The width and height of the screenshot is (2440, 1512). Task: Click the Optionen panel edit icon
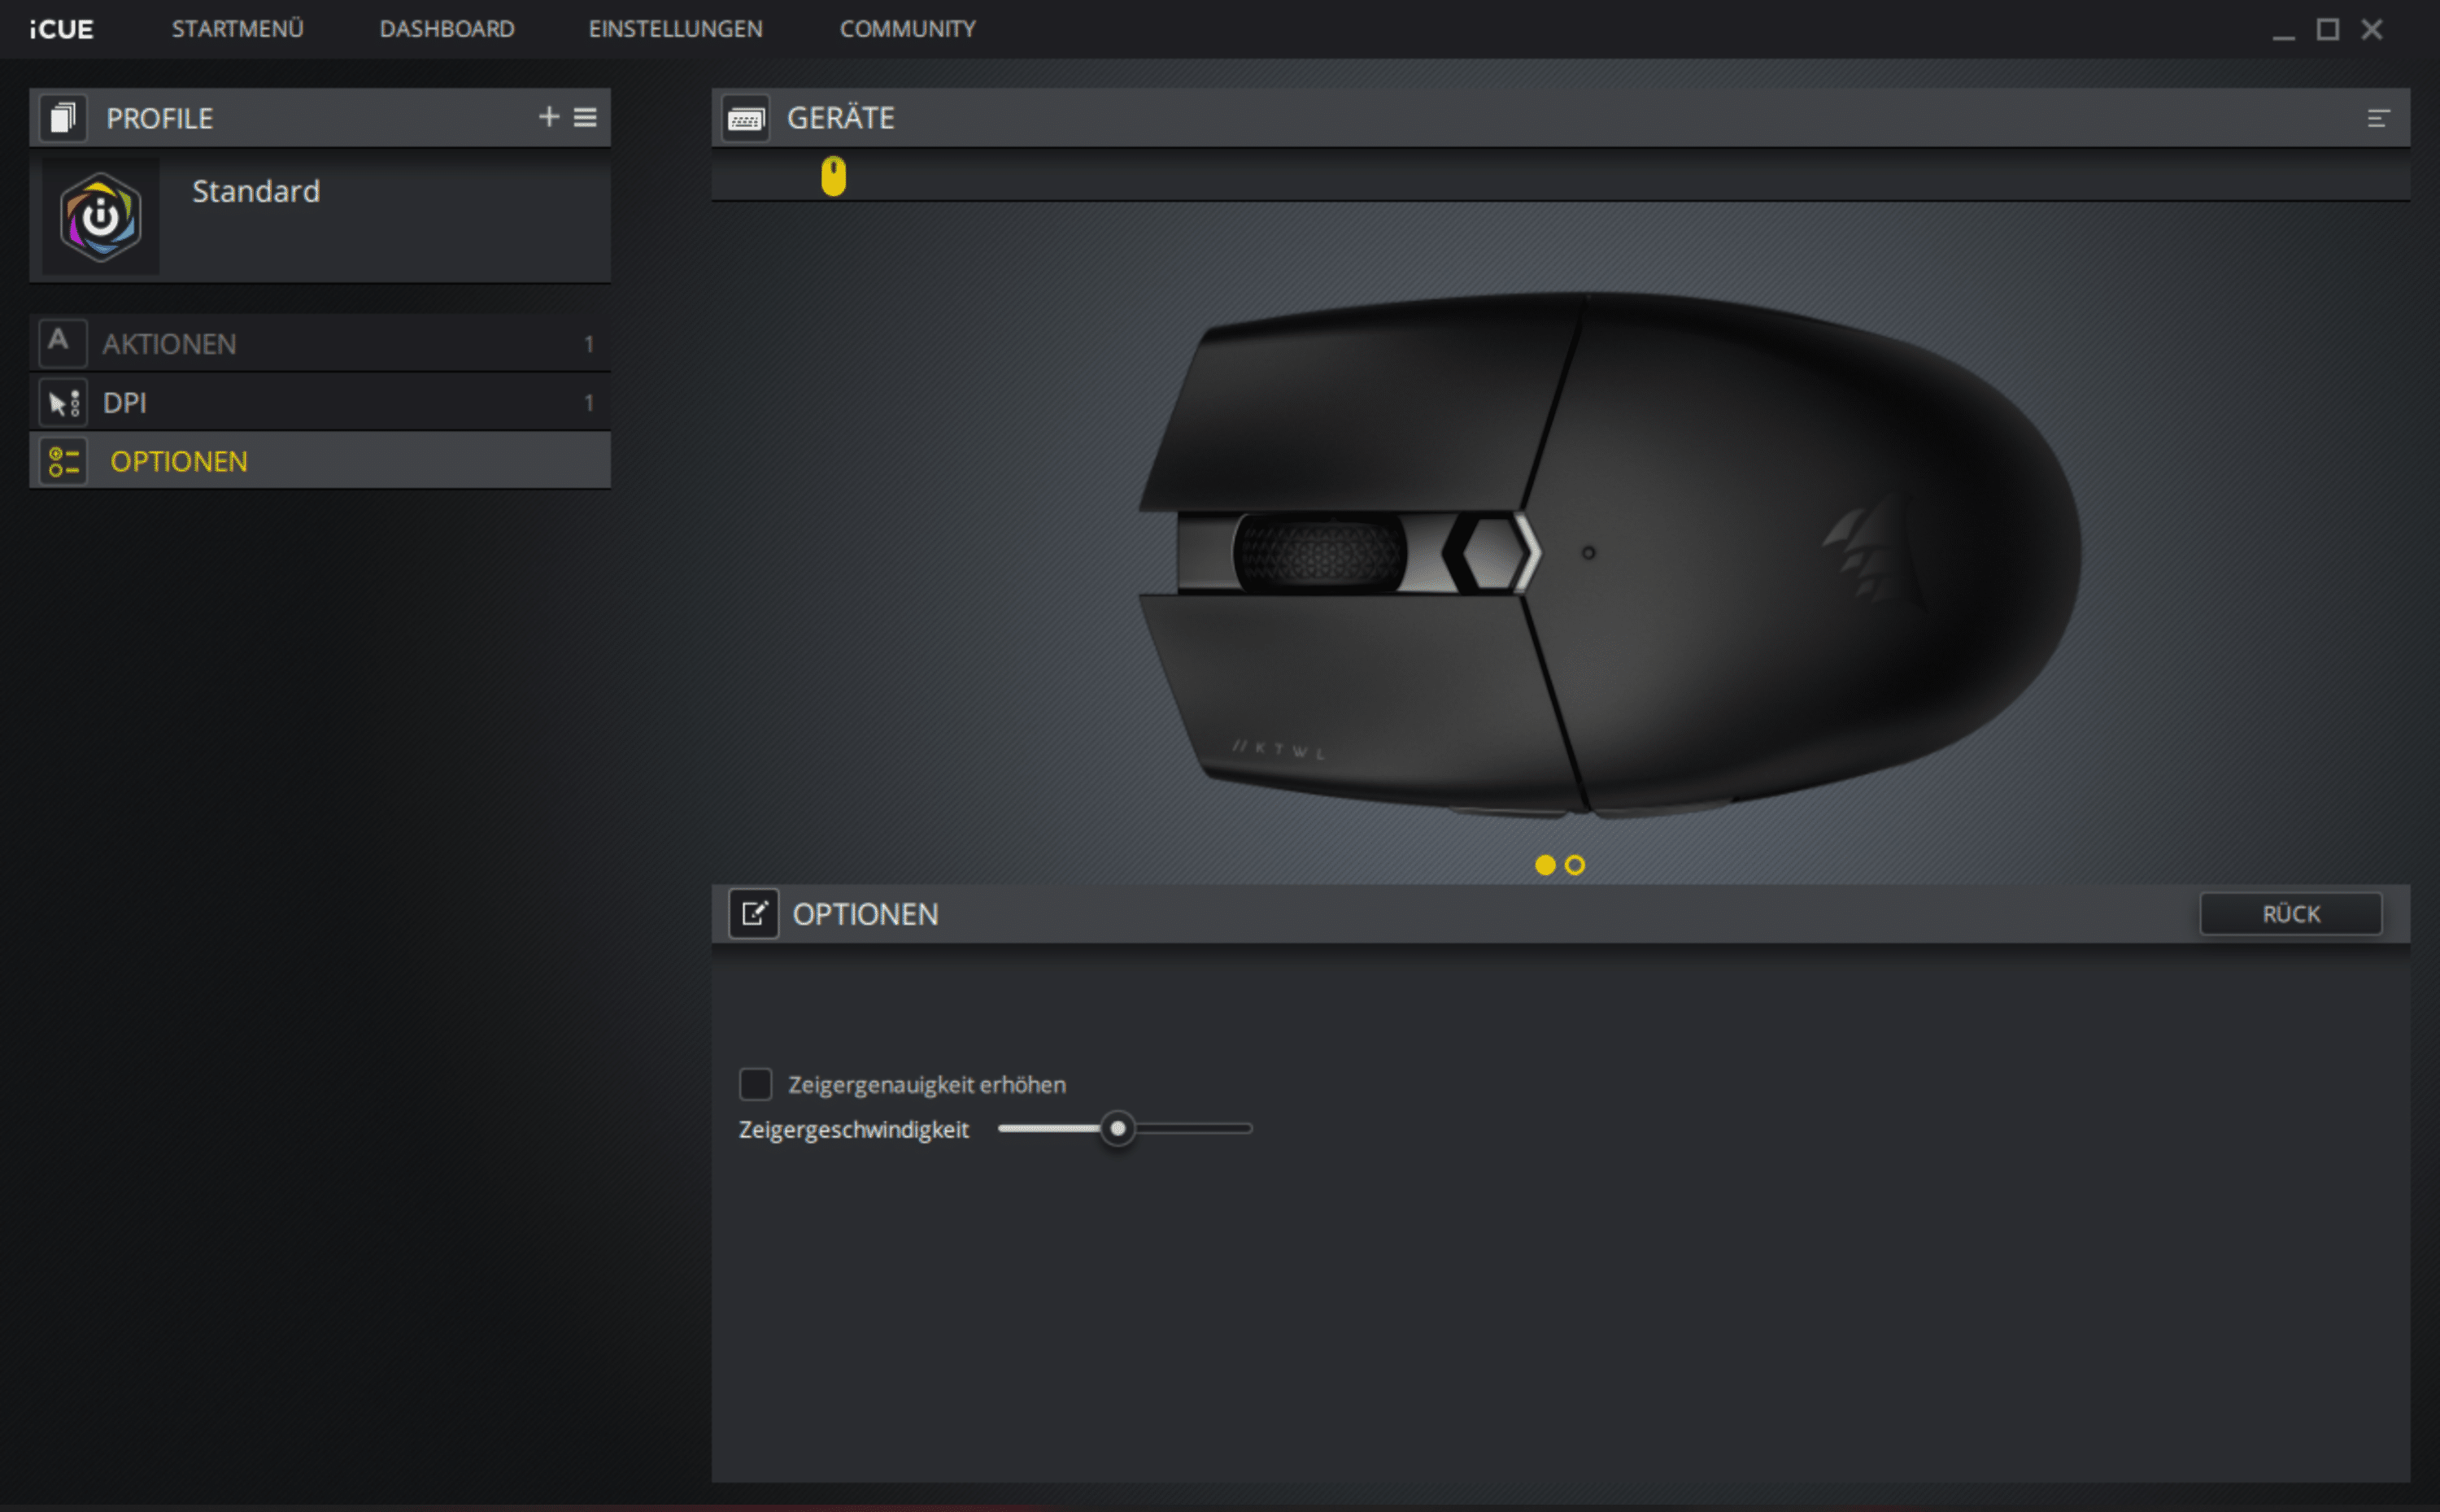pos(753,913)
